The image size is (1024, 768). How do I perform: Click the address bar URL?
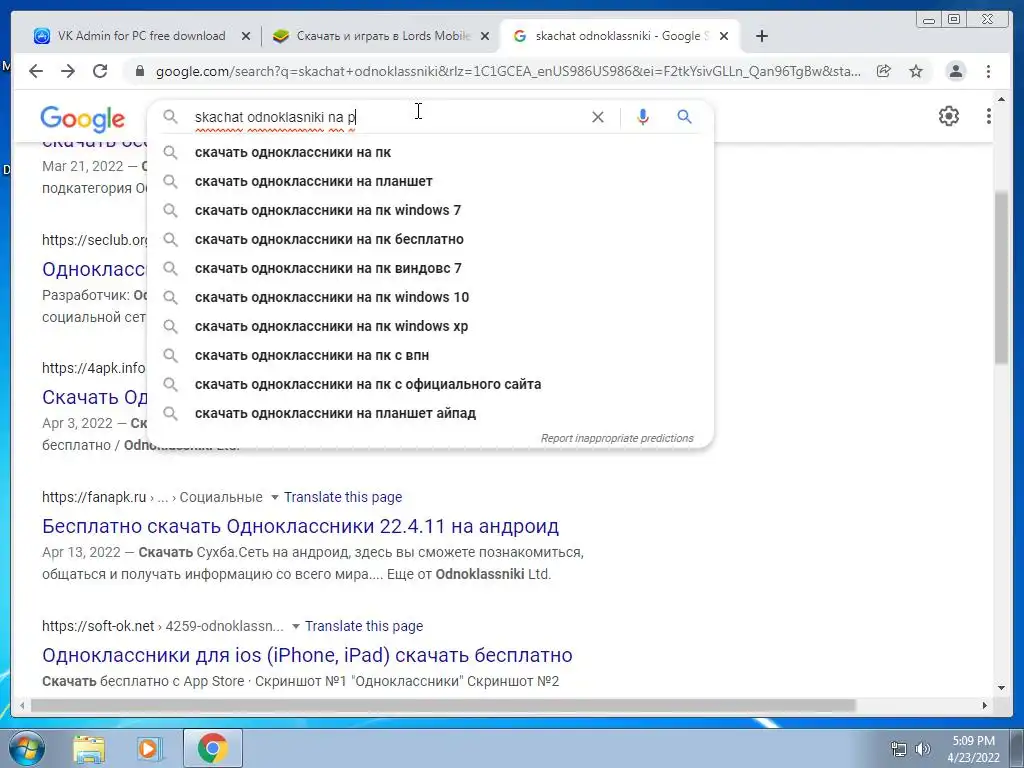click(508, 71)
